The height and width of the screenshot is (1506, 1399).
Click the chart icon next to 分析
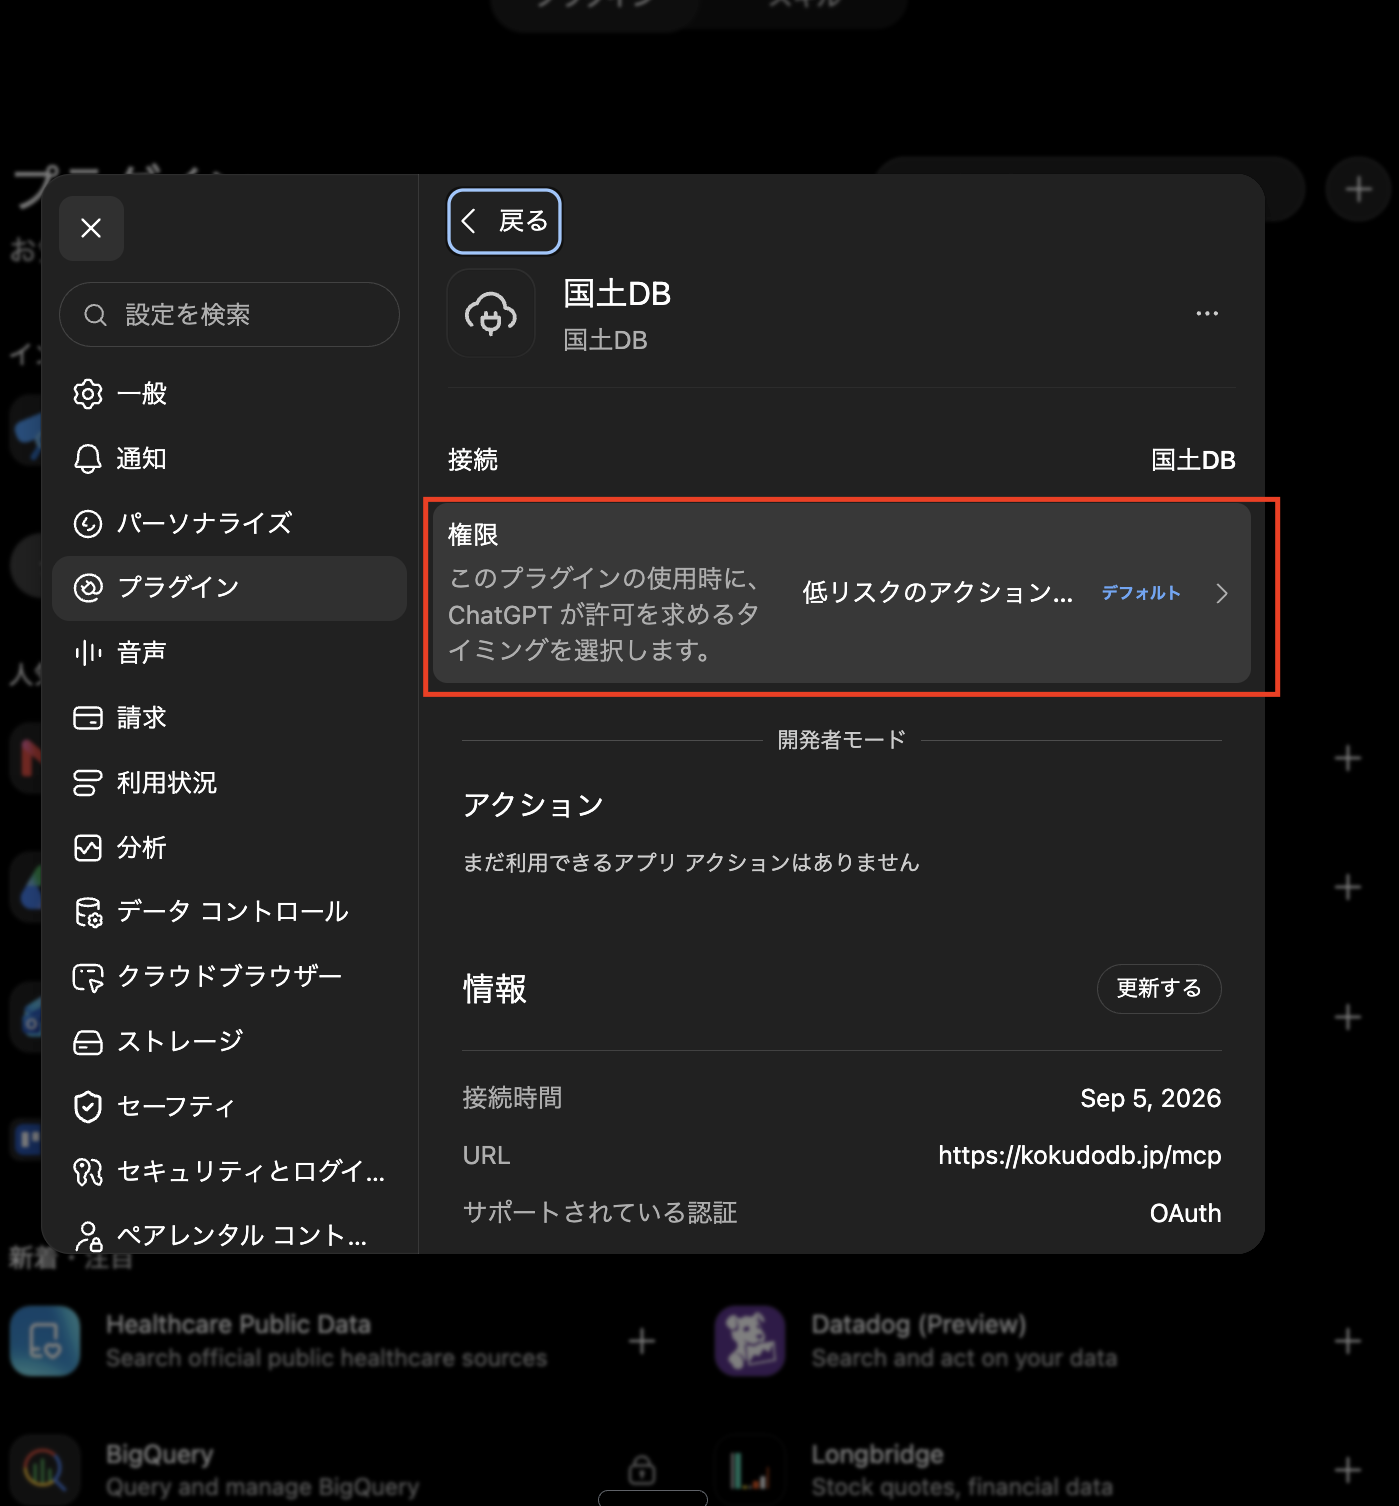(x=88, y=848)
